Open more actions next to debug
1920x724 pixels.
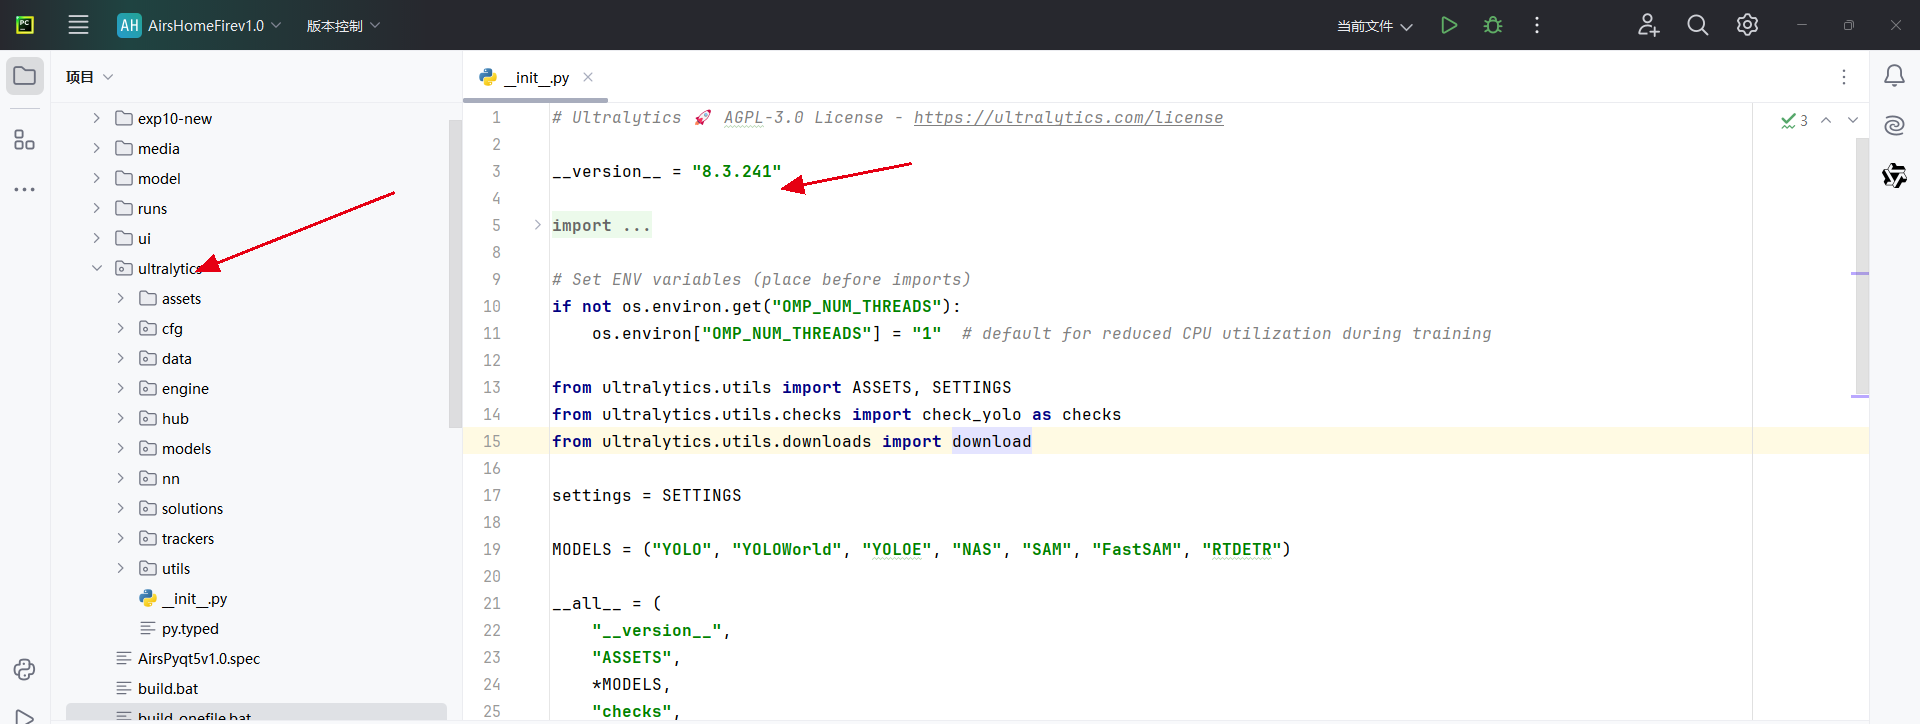1537,25
